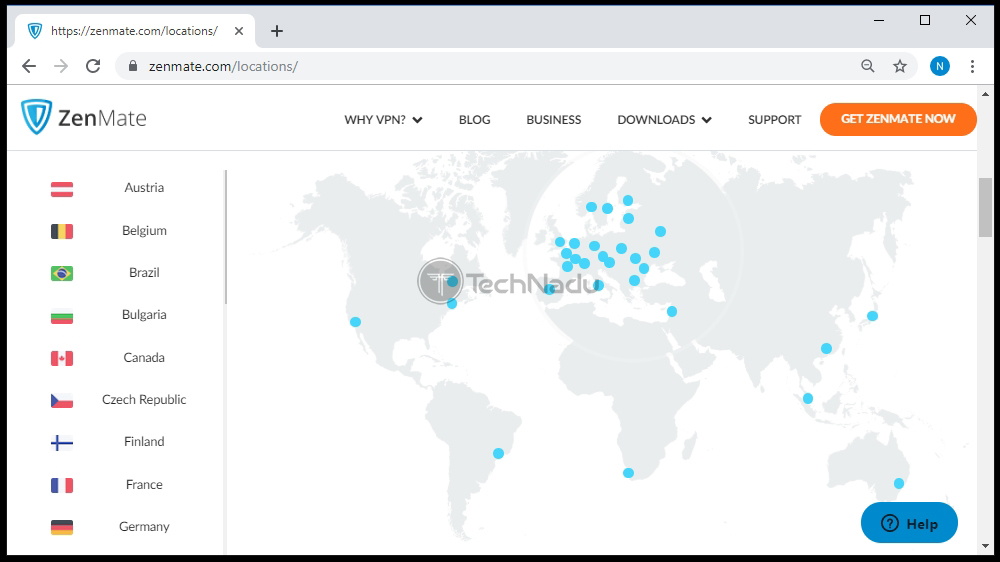Click the country list scrollbar
The width and height of the screenshot is (1000, 562).
tap(226, 237)
